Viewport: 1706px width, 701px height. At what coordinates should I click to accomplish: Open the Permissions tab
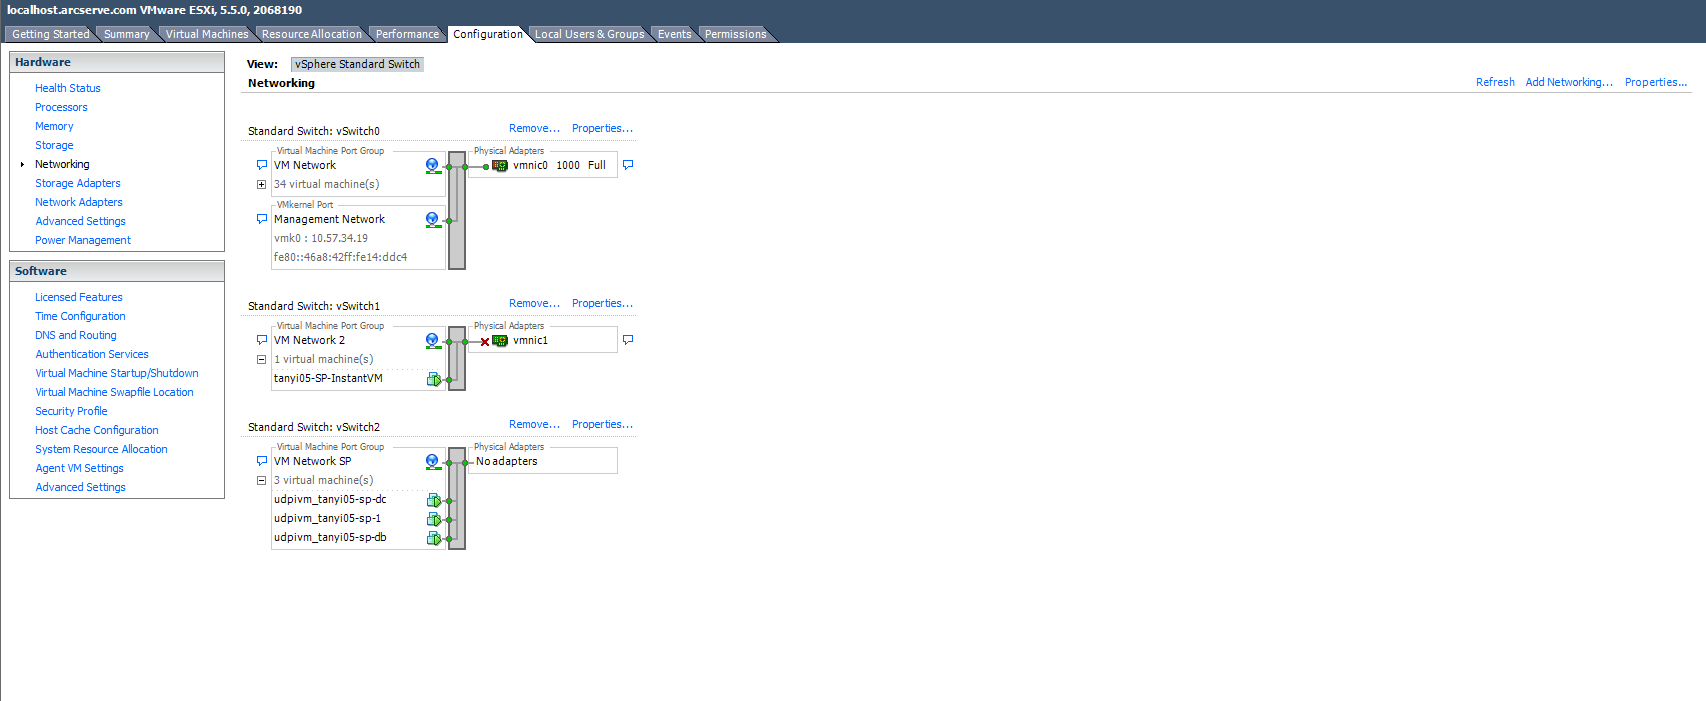click(x=735, y=34)
